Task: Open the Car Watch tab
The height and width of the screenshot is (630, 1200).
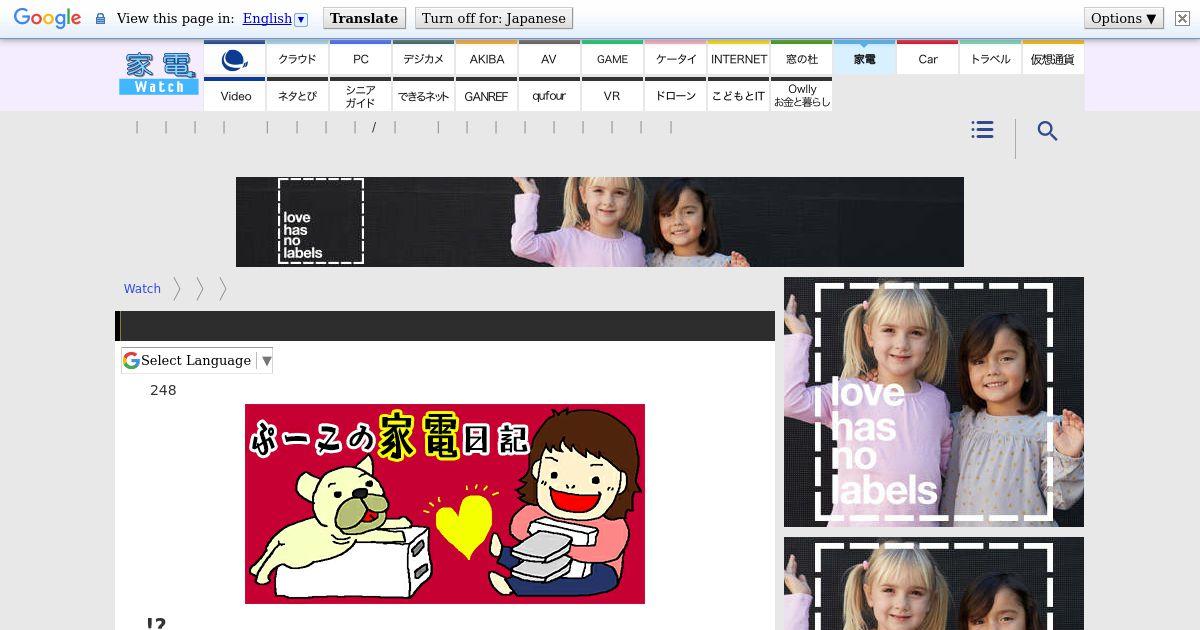Action: [927, 59]
